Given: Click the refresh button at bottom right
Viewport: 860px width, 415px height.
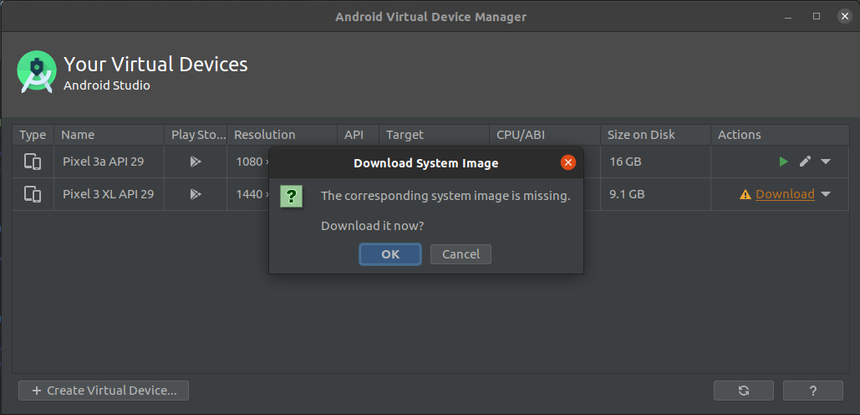Looking at the screenshot, I should (743, 391).
